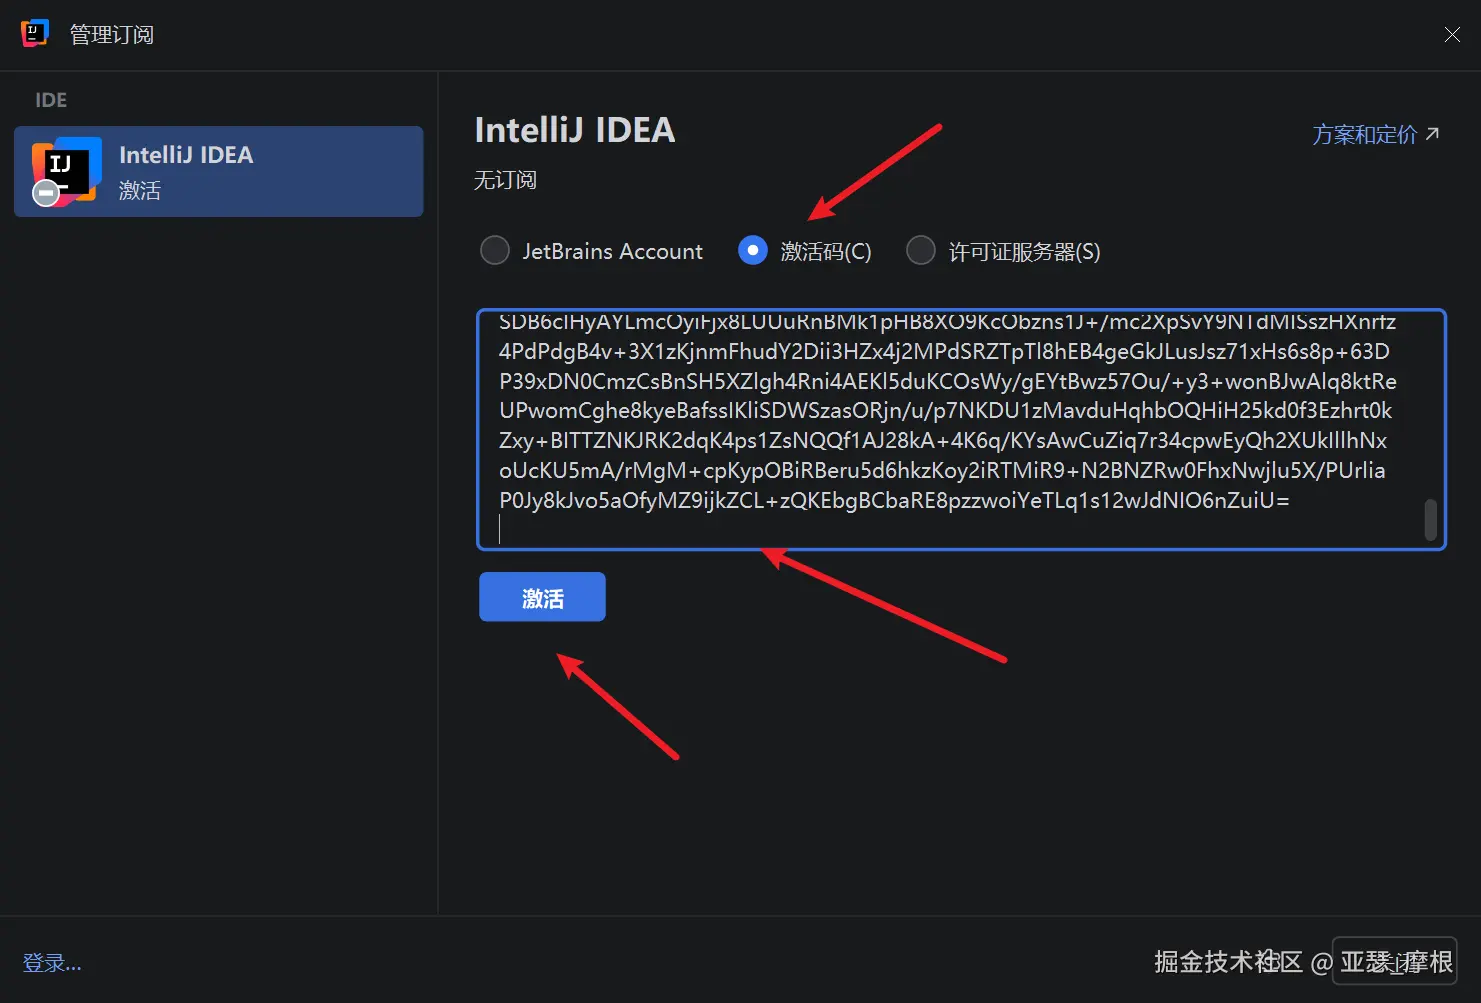Screen dimensions: 1481x1003
Task: Open the 方案和定价 link
Action: pyautogui.click(x=1376, y=134)
